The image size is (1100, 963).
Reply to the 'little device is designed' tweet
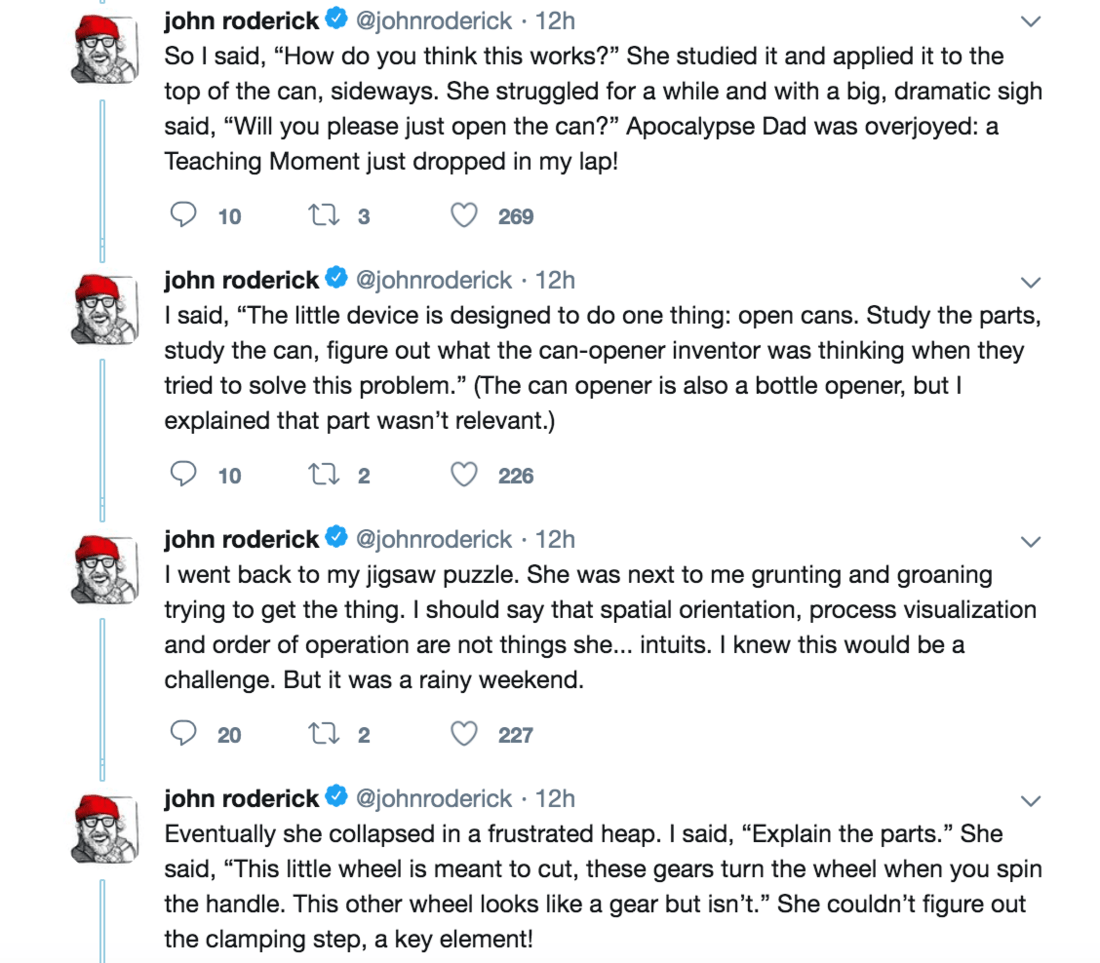tap(183, 475)
